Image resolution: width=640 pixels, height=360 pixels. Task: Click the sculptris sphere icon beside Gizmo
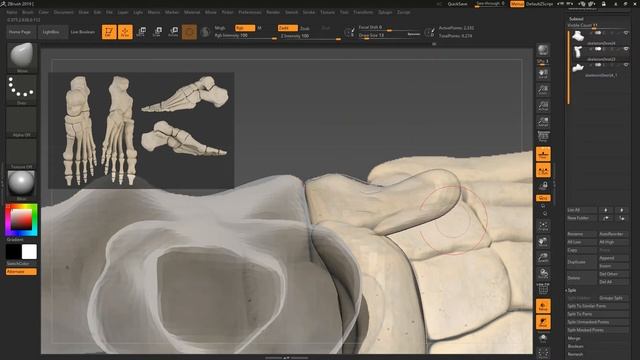205,32
